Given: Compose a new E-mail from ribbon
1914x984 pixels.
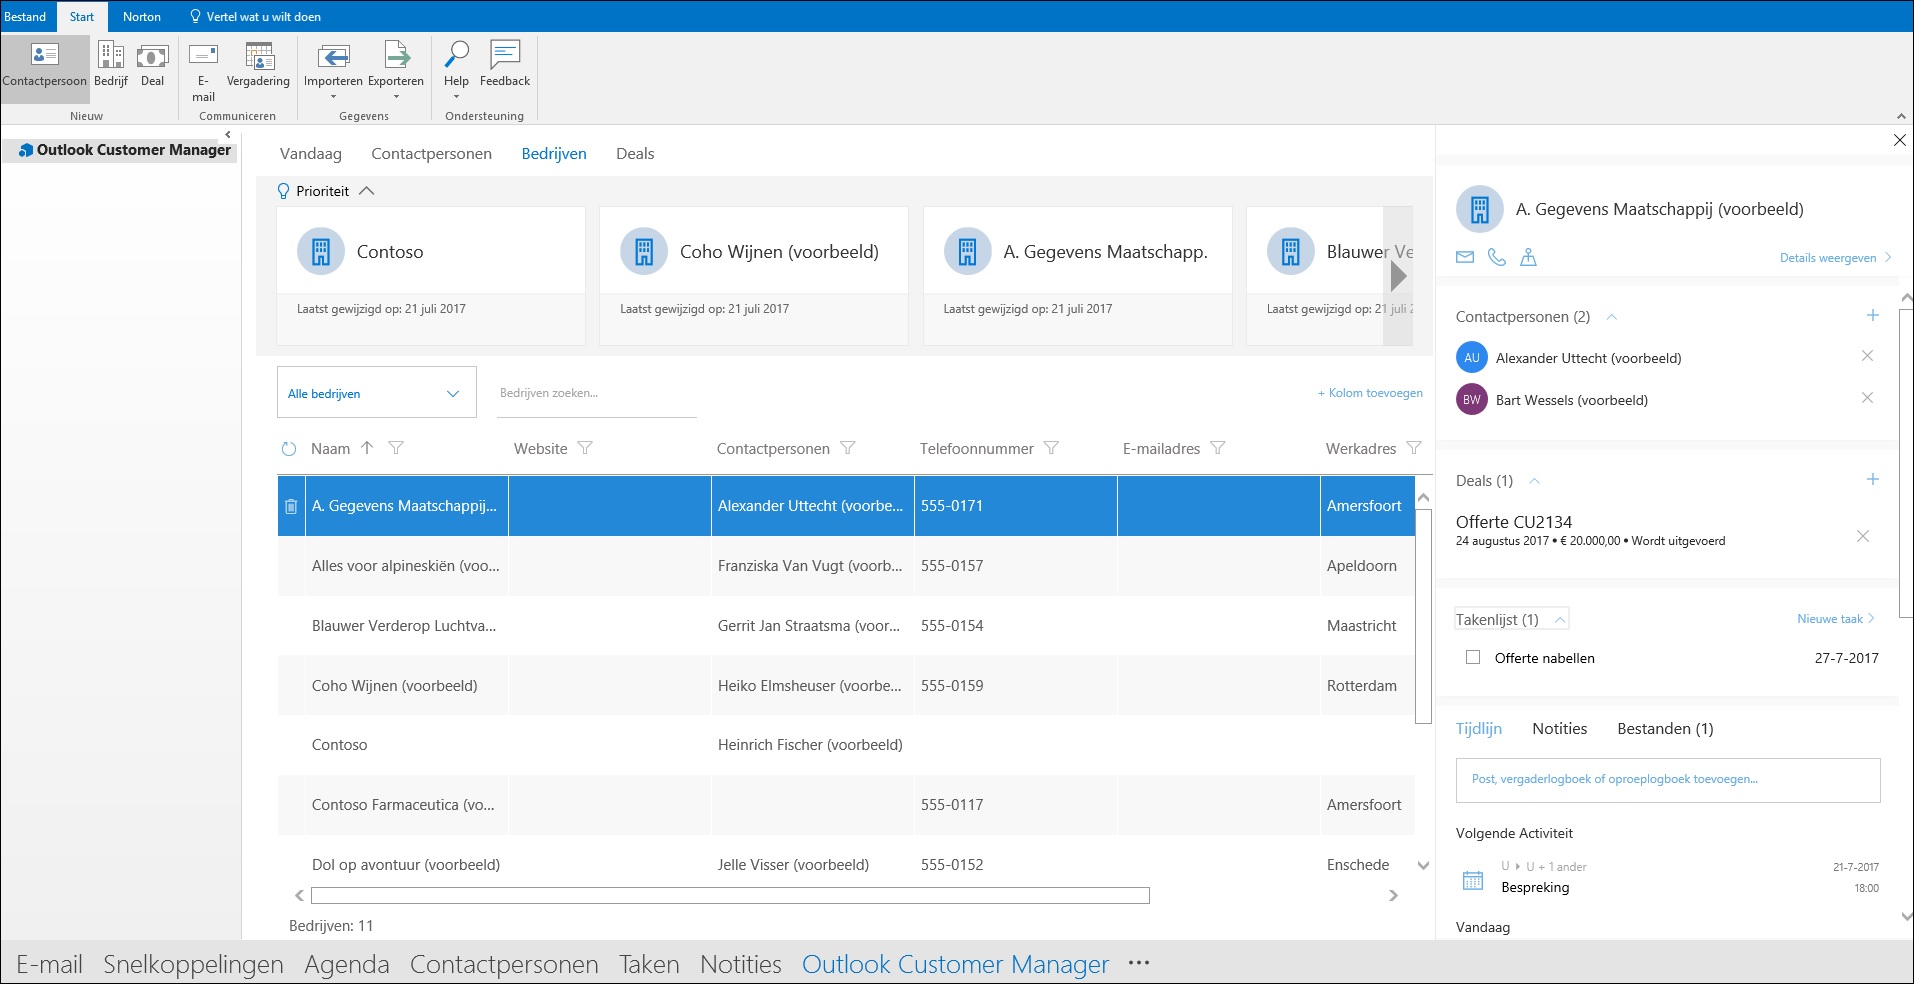Looking at the screenshot, I should 203,72.
